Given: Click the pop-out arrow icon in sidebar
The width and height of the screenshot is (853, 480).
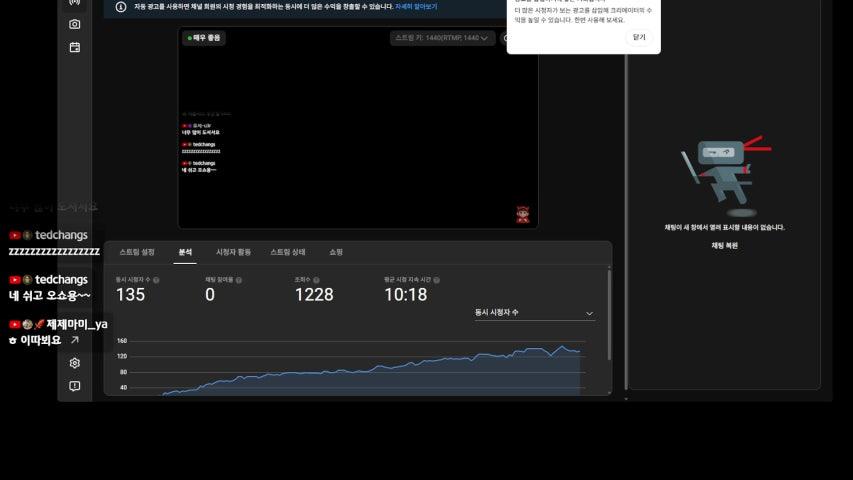Looking at the screenshot, I should click(x=74, y=340).
